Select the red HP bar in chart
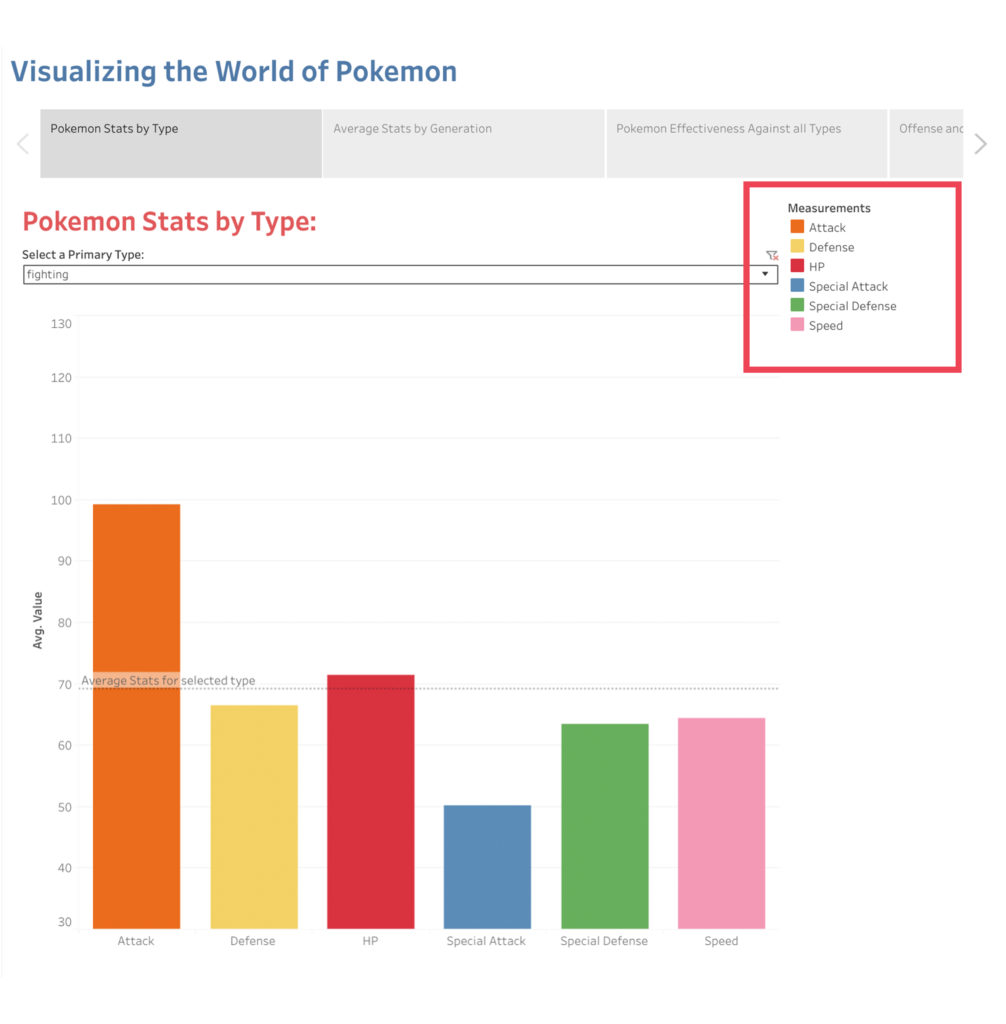 click(x=370, y=800)
